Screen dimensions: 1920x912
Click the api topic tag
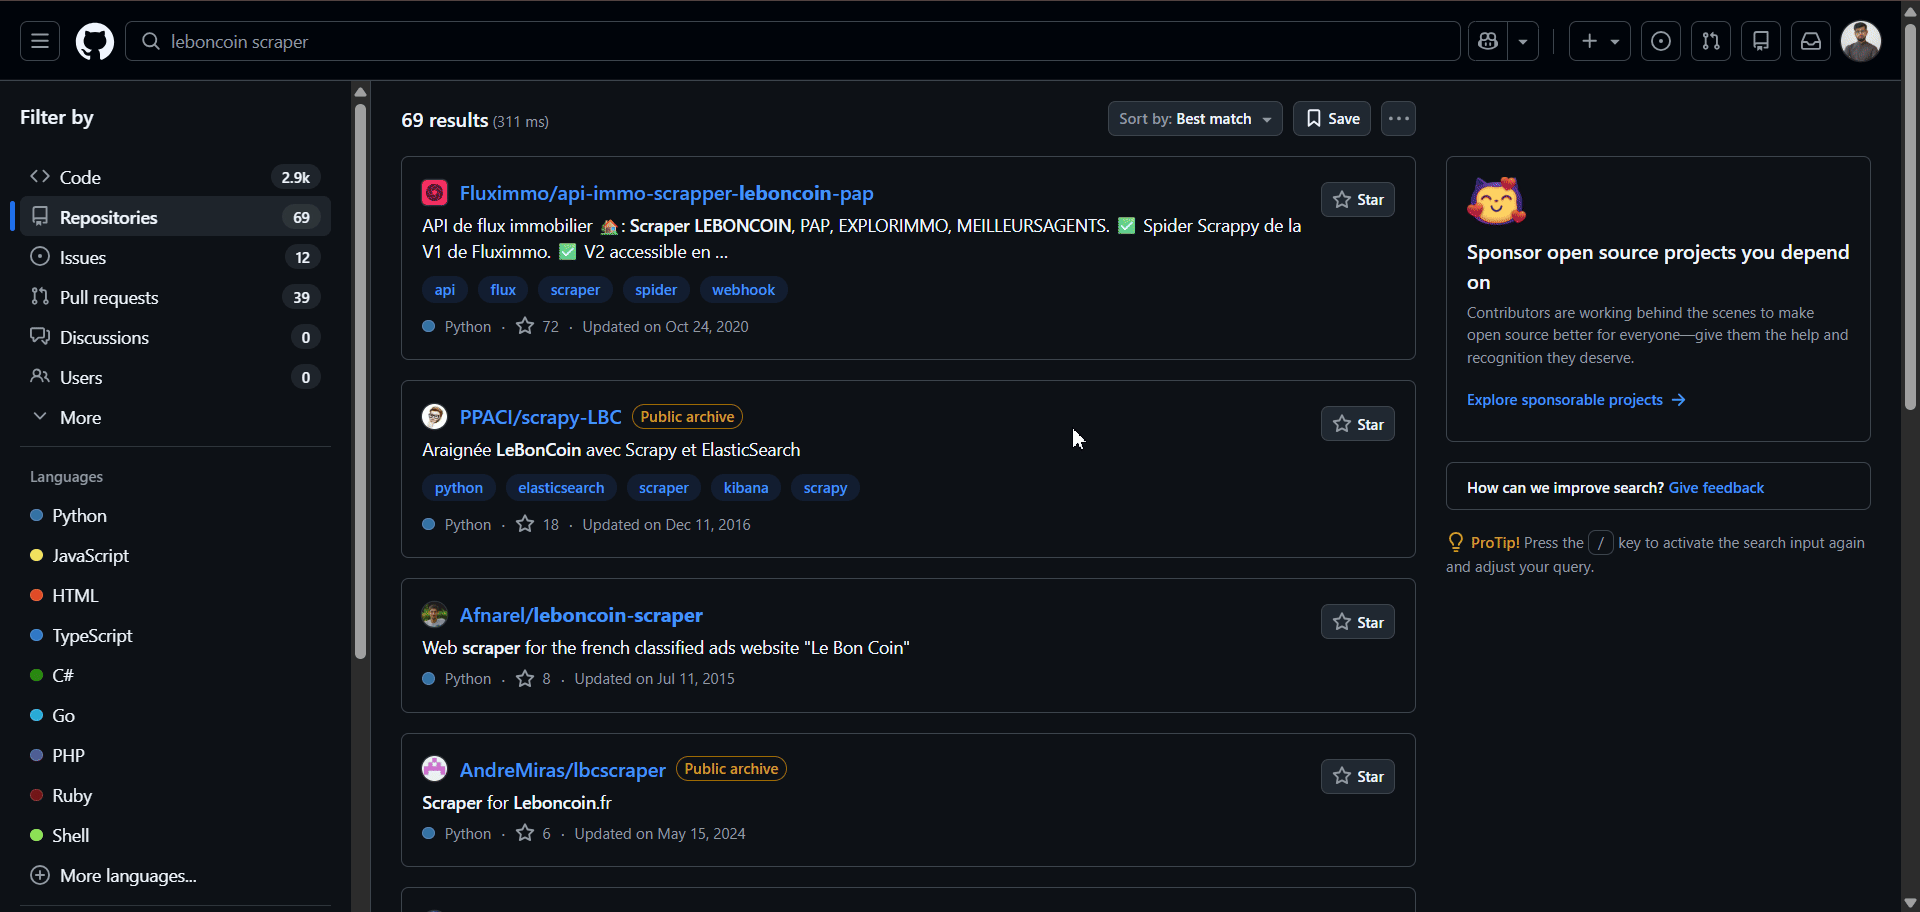(445, 290)
